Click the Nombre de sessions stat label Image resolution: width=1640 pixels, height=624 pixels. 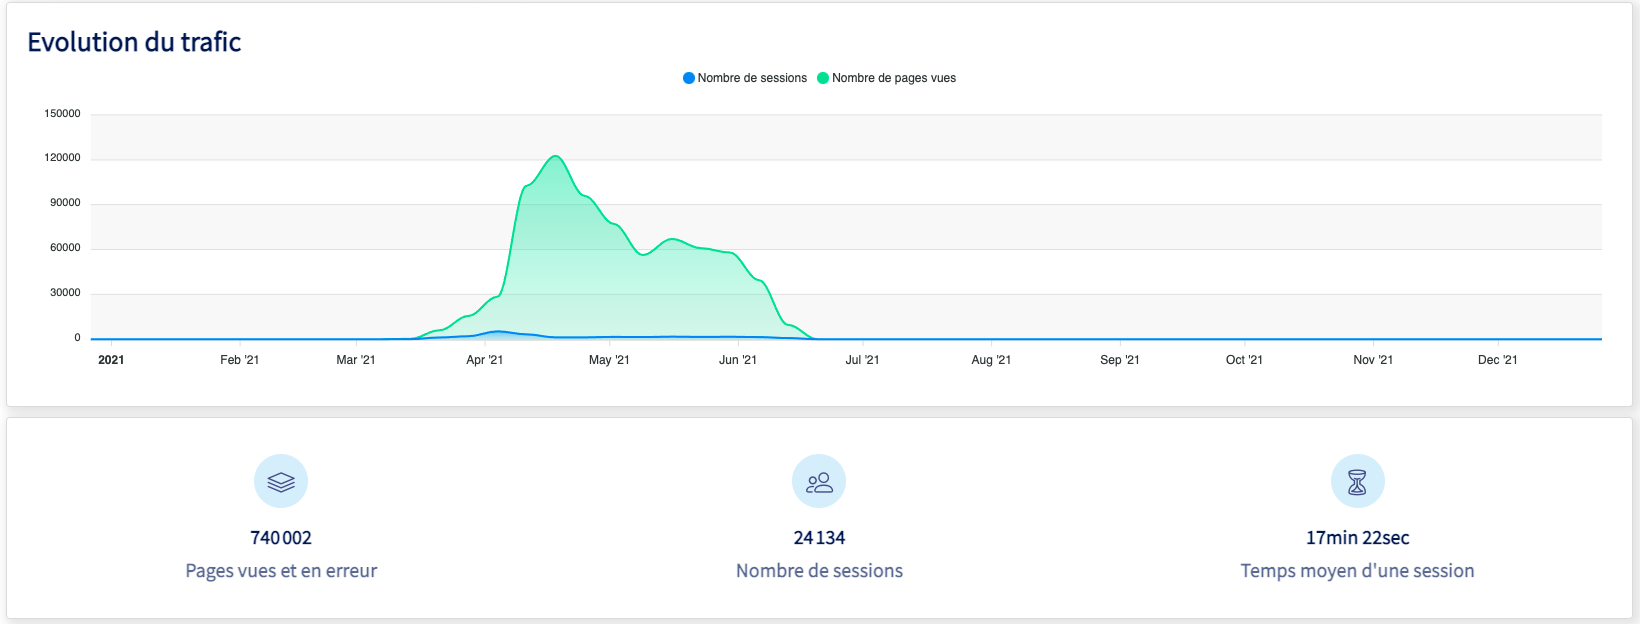[819, 571]
